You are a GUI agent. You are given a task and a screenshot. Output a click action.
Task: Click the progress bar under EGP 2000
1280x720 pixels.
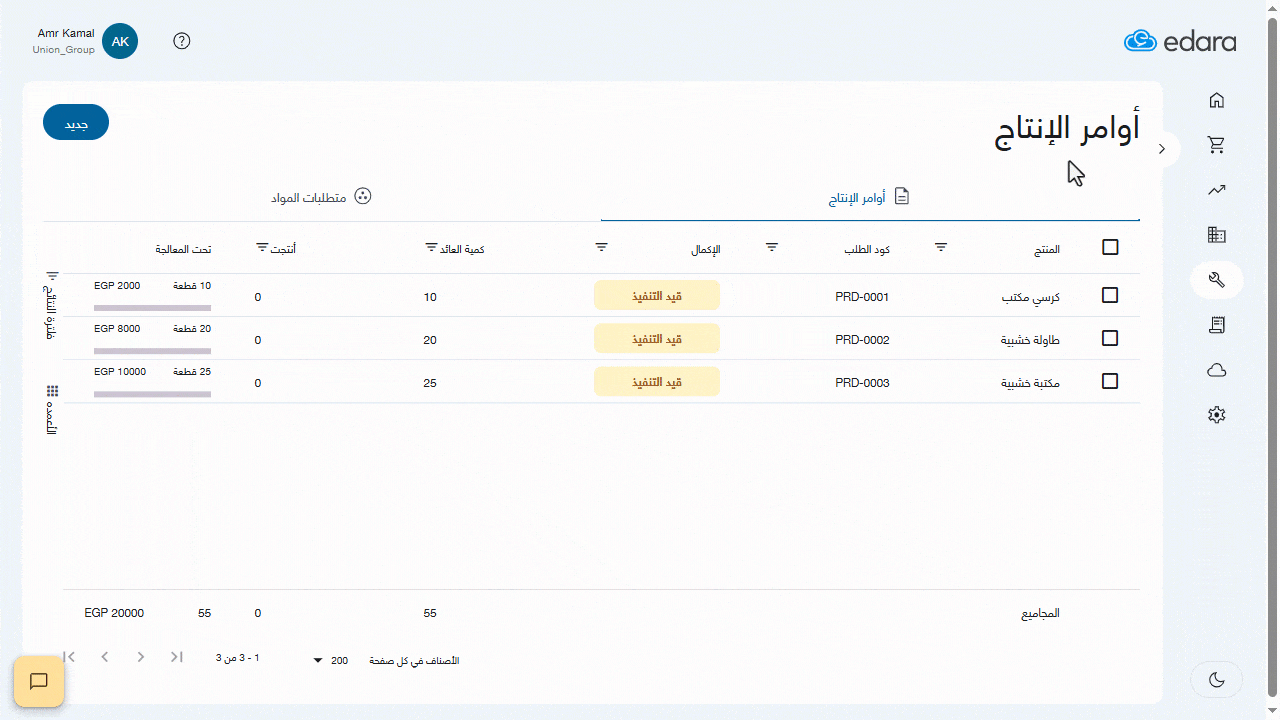point(152,308)
